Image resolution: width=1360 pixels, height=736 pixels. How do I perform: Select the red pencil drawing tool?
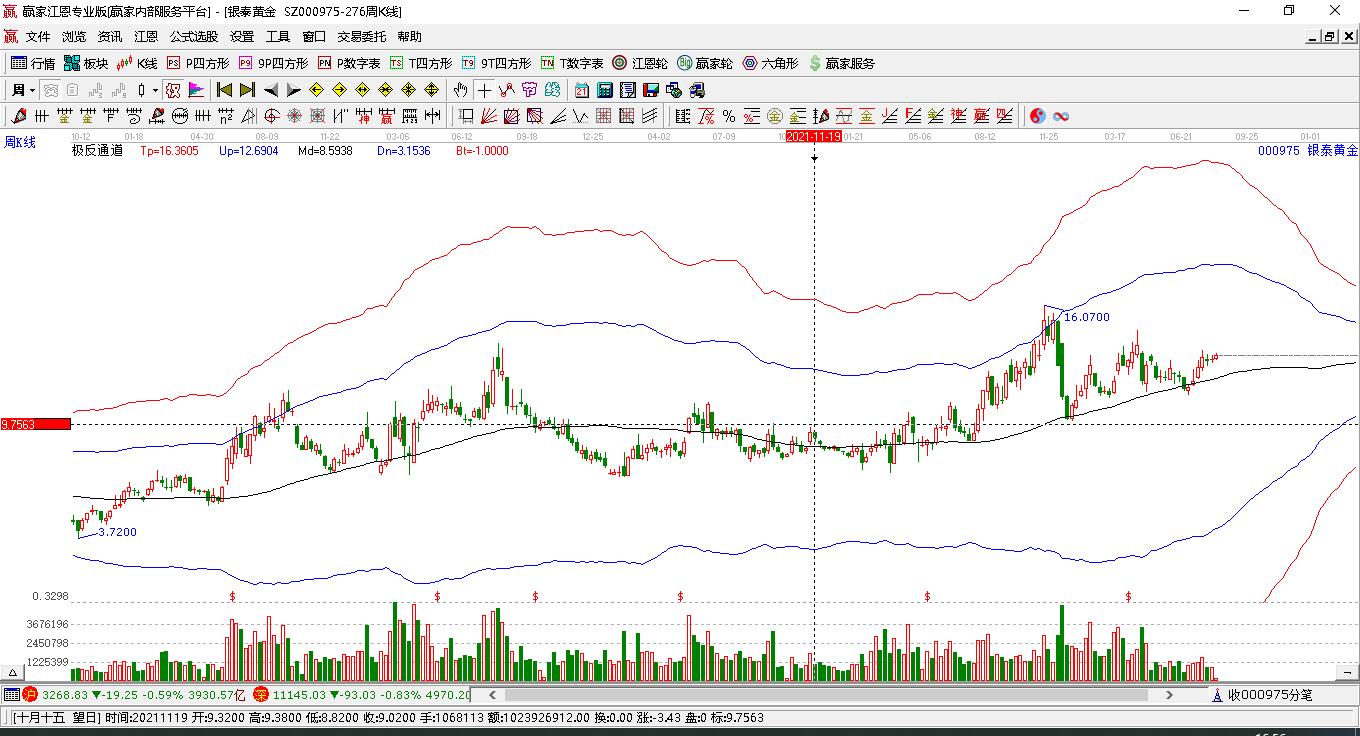click(x=19, y=116)
